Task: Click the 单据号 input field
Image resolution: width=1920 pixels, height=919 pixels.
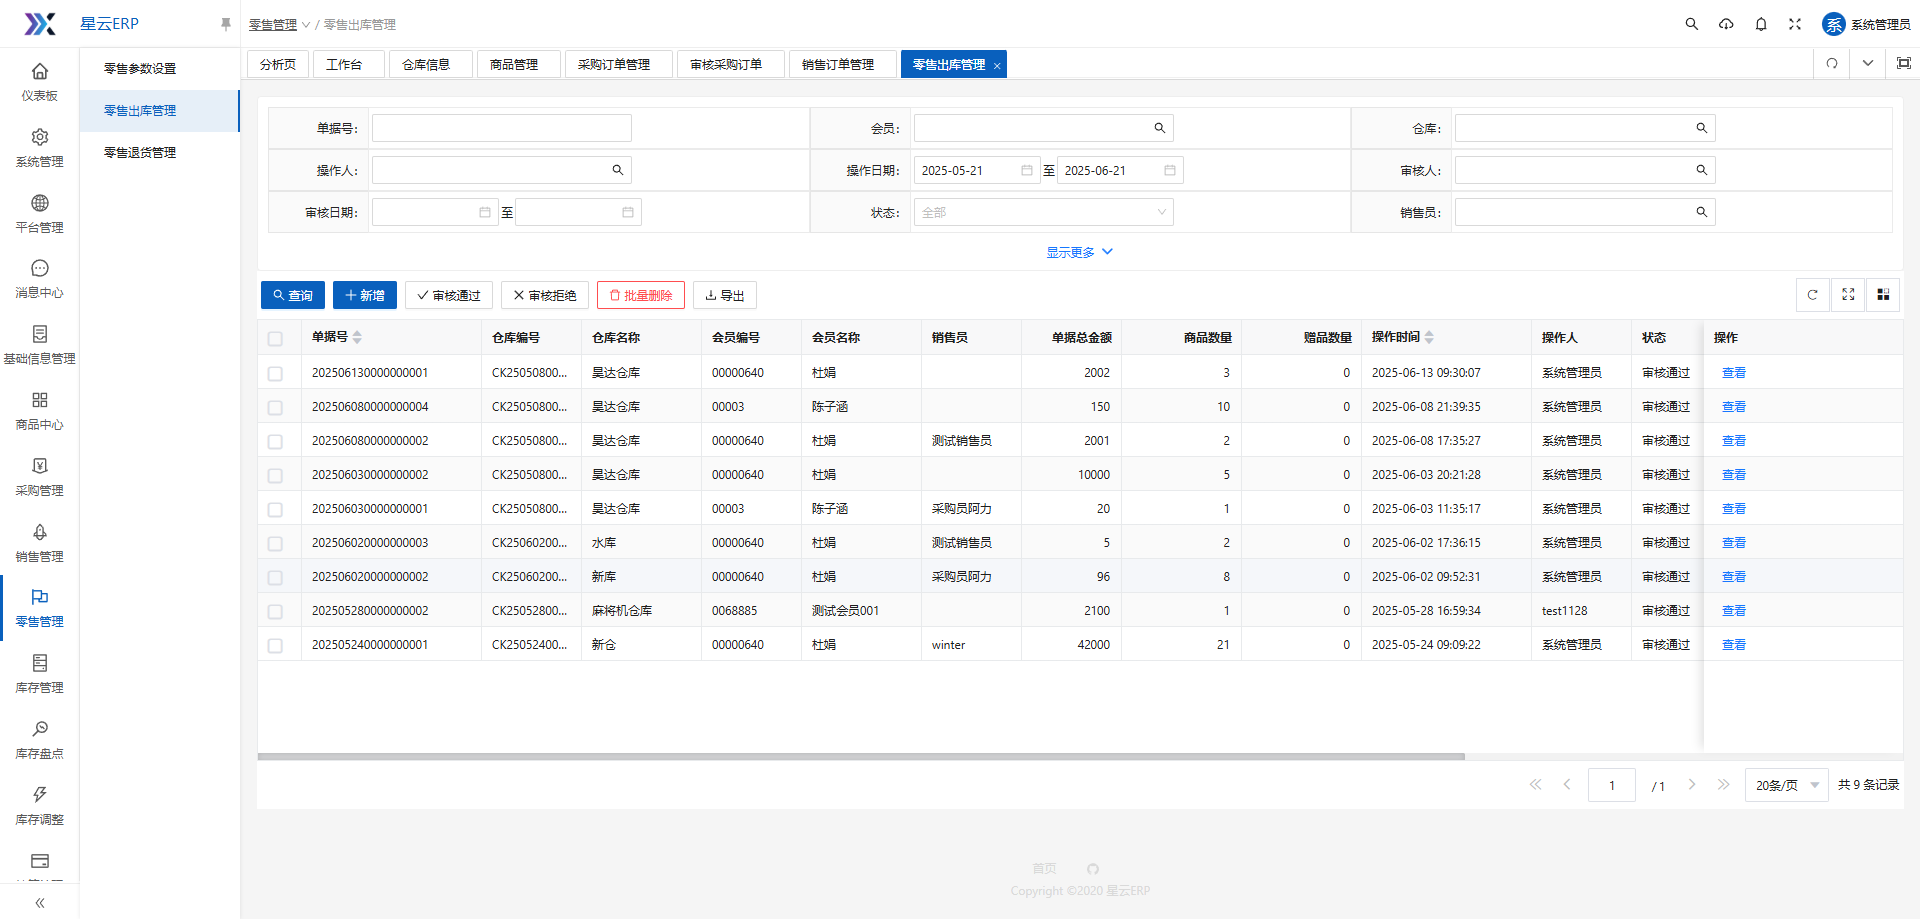Action: tap(501, 129)
